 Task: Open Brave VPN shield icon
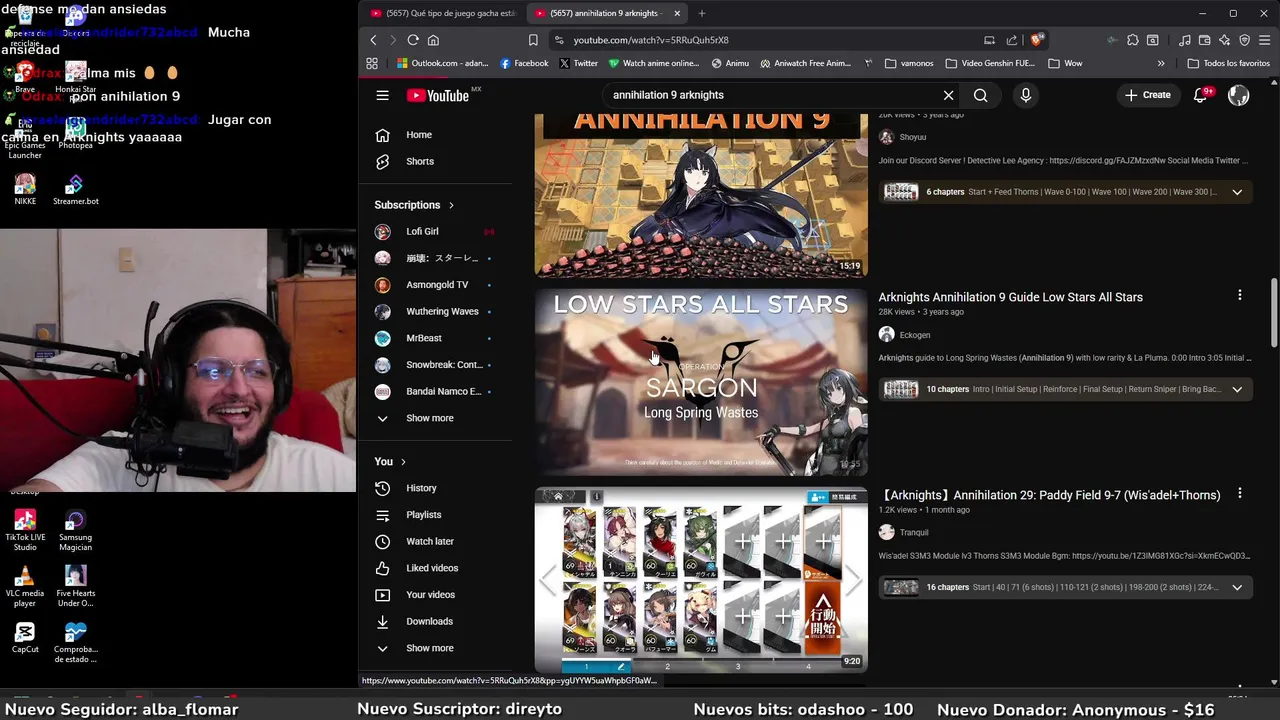[1245, 40]
